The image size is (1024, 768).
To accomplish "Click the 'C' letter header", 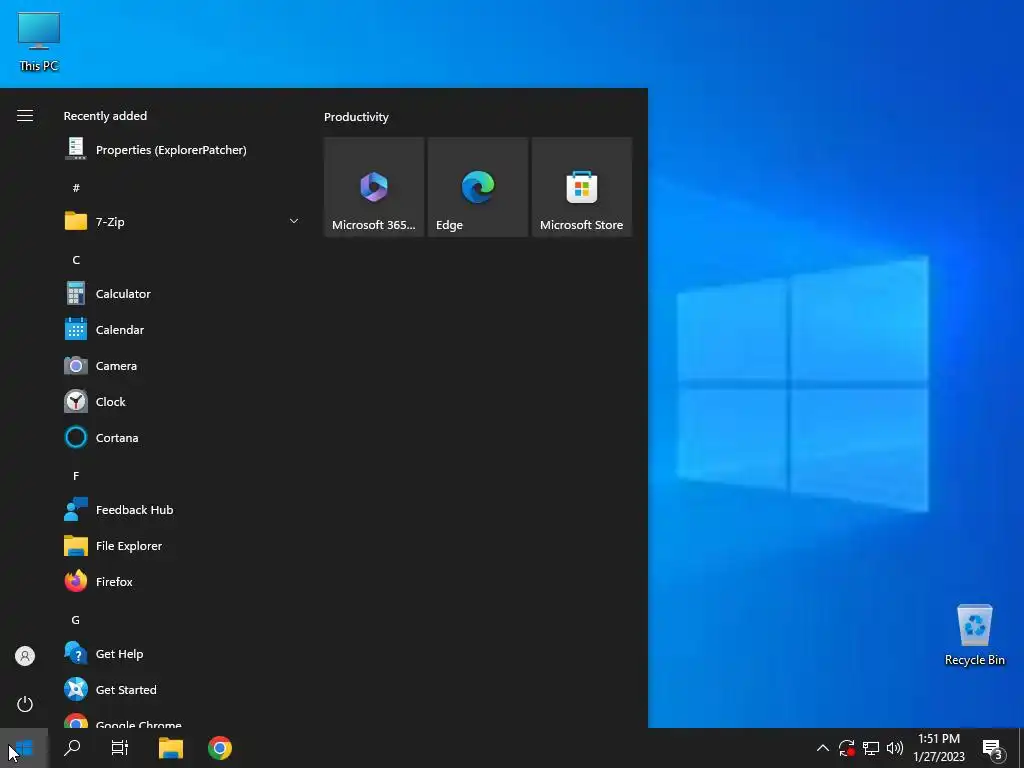I will 76,260.
